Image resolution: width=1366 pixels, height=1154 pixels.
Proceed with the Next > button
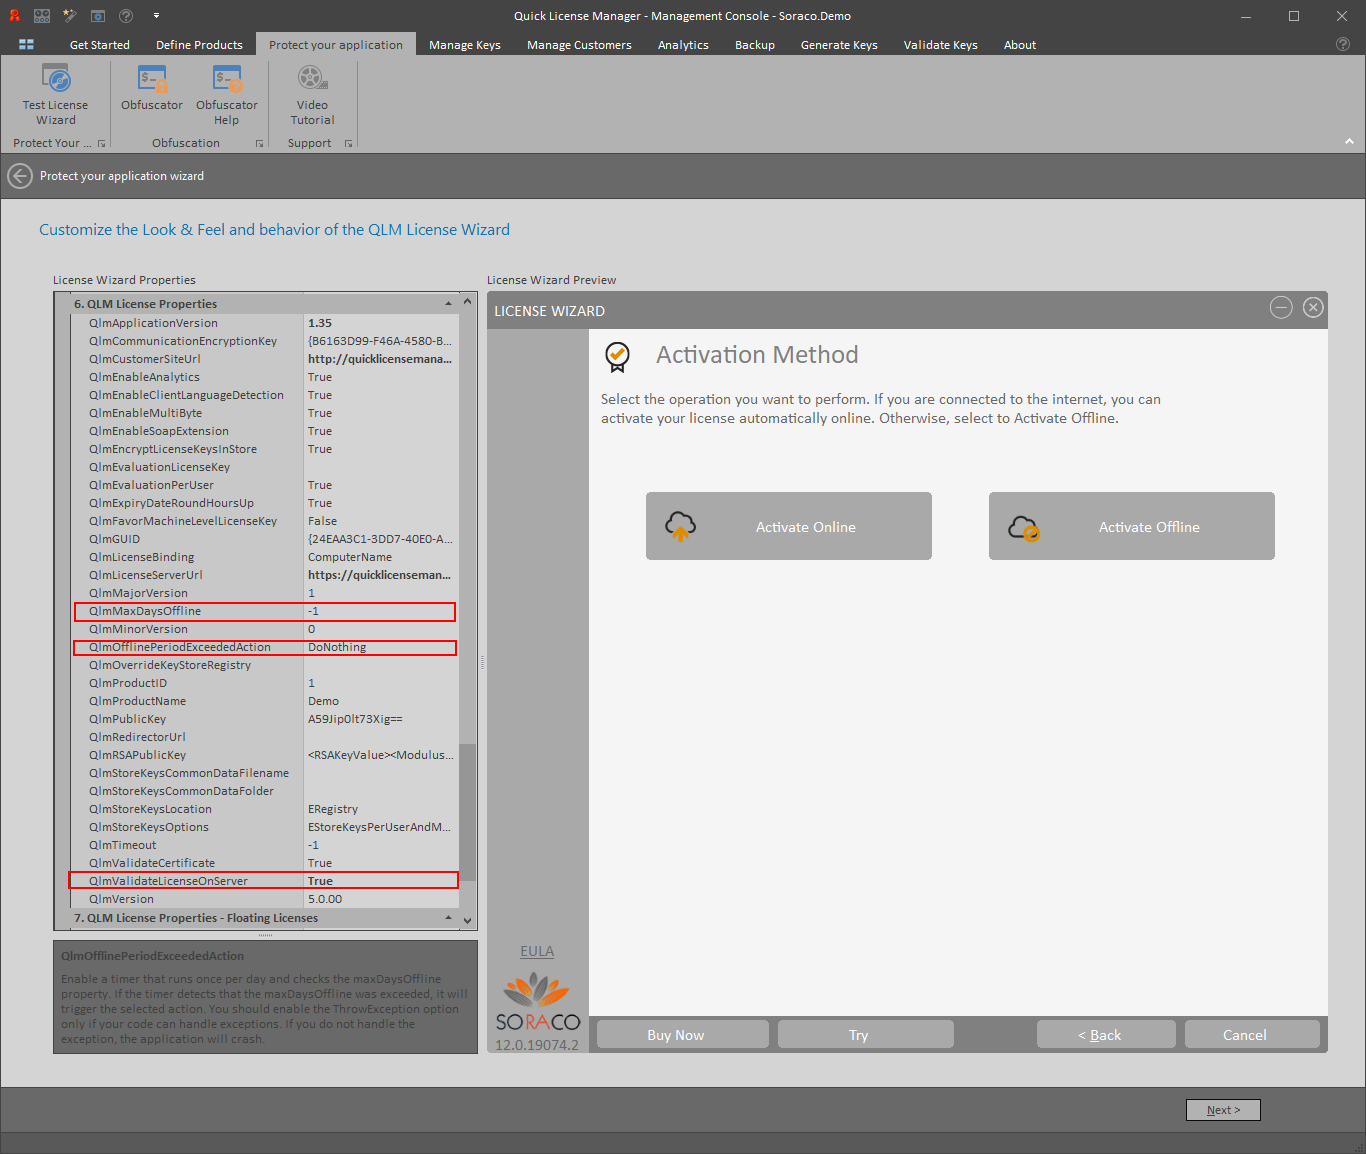[x=1223, y=1110]
